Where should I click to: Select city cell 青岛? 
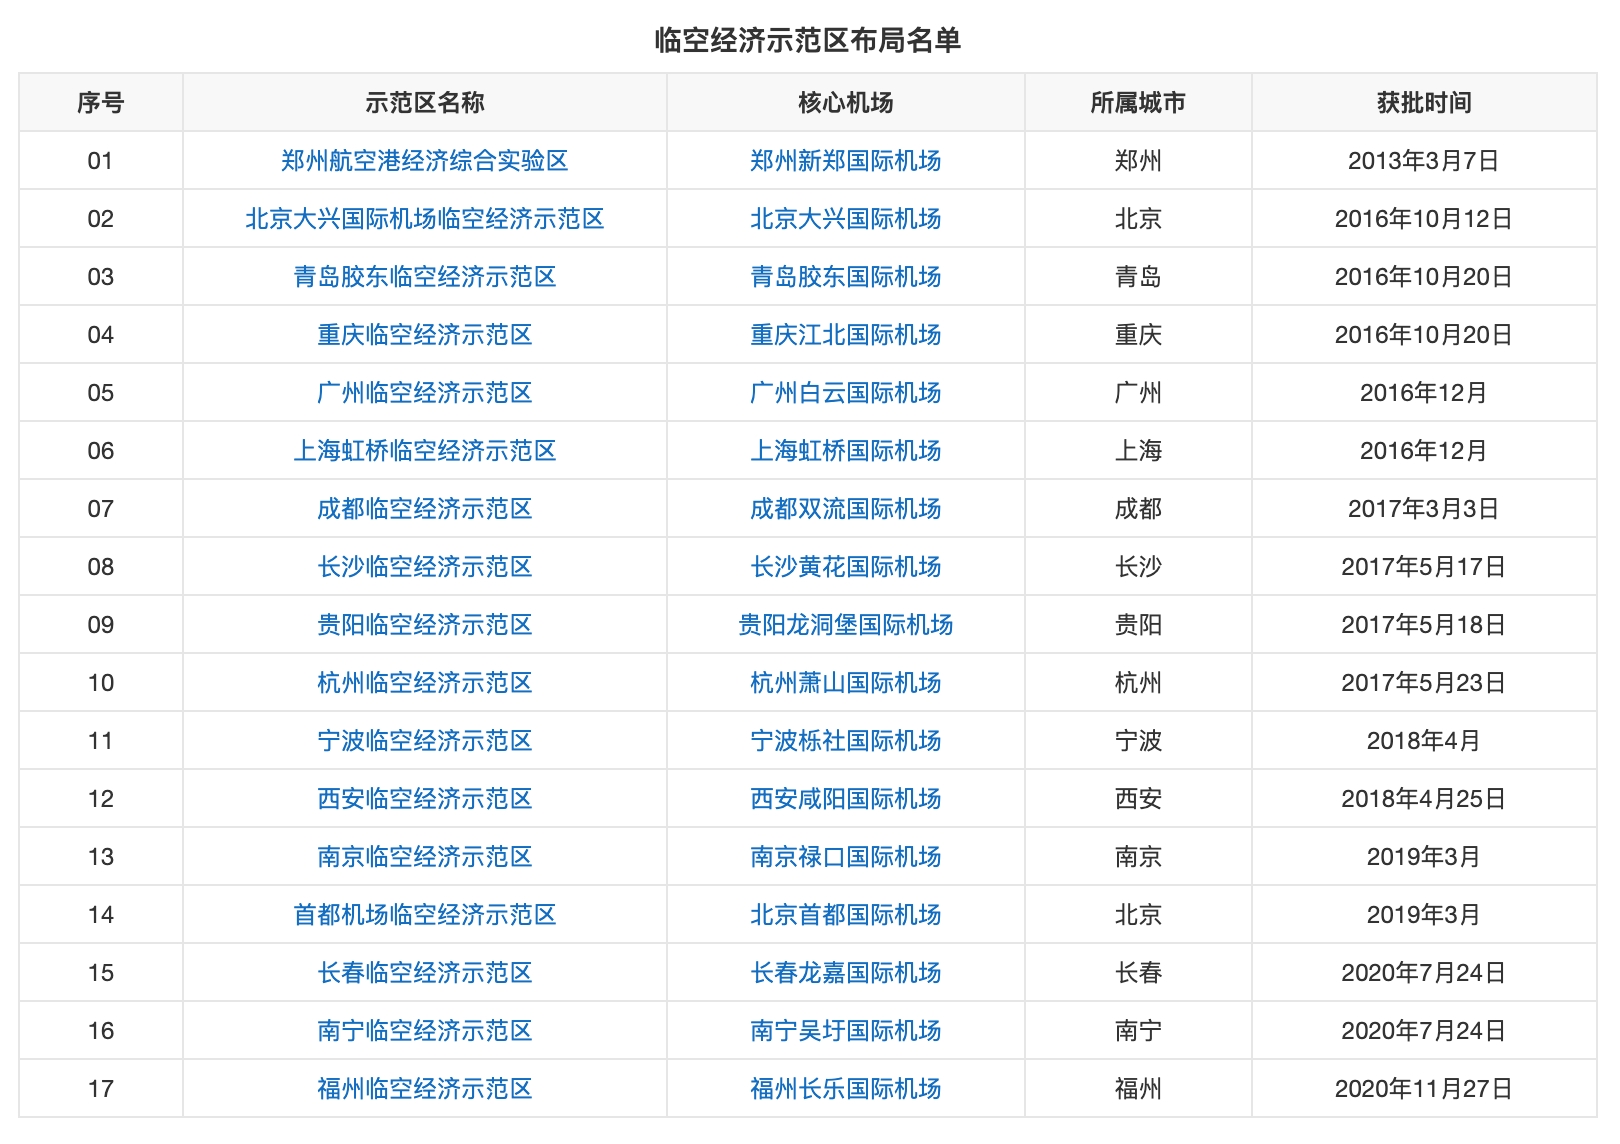tap(1138, 277)
